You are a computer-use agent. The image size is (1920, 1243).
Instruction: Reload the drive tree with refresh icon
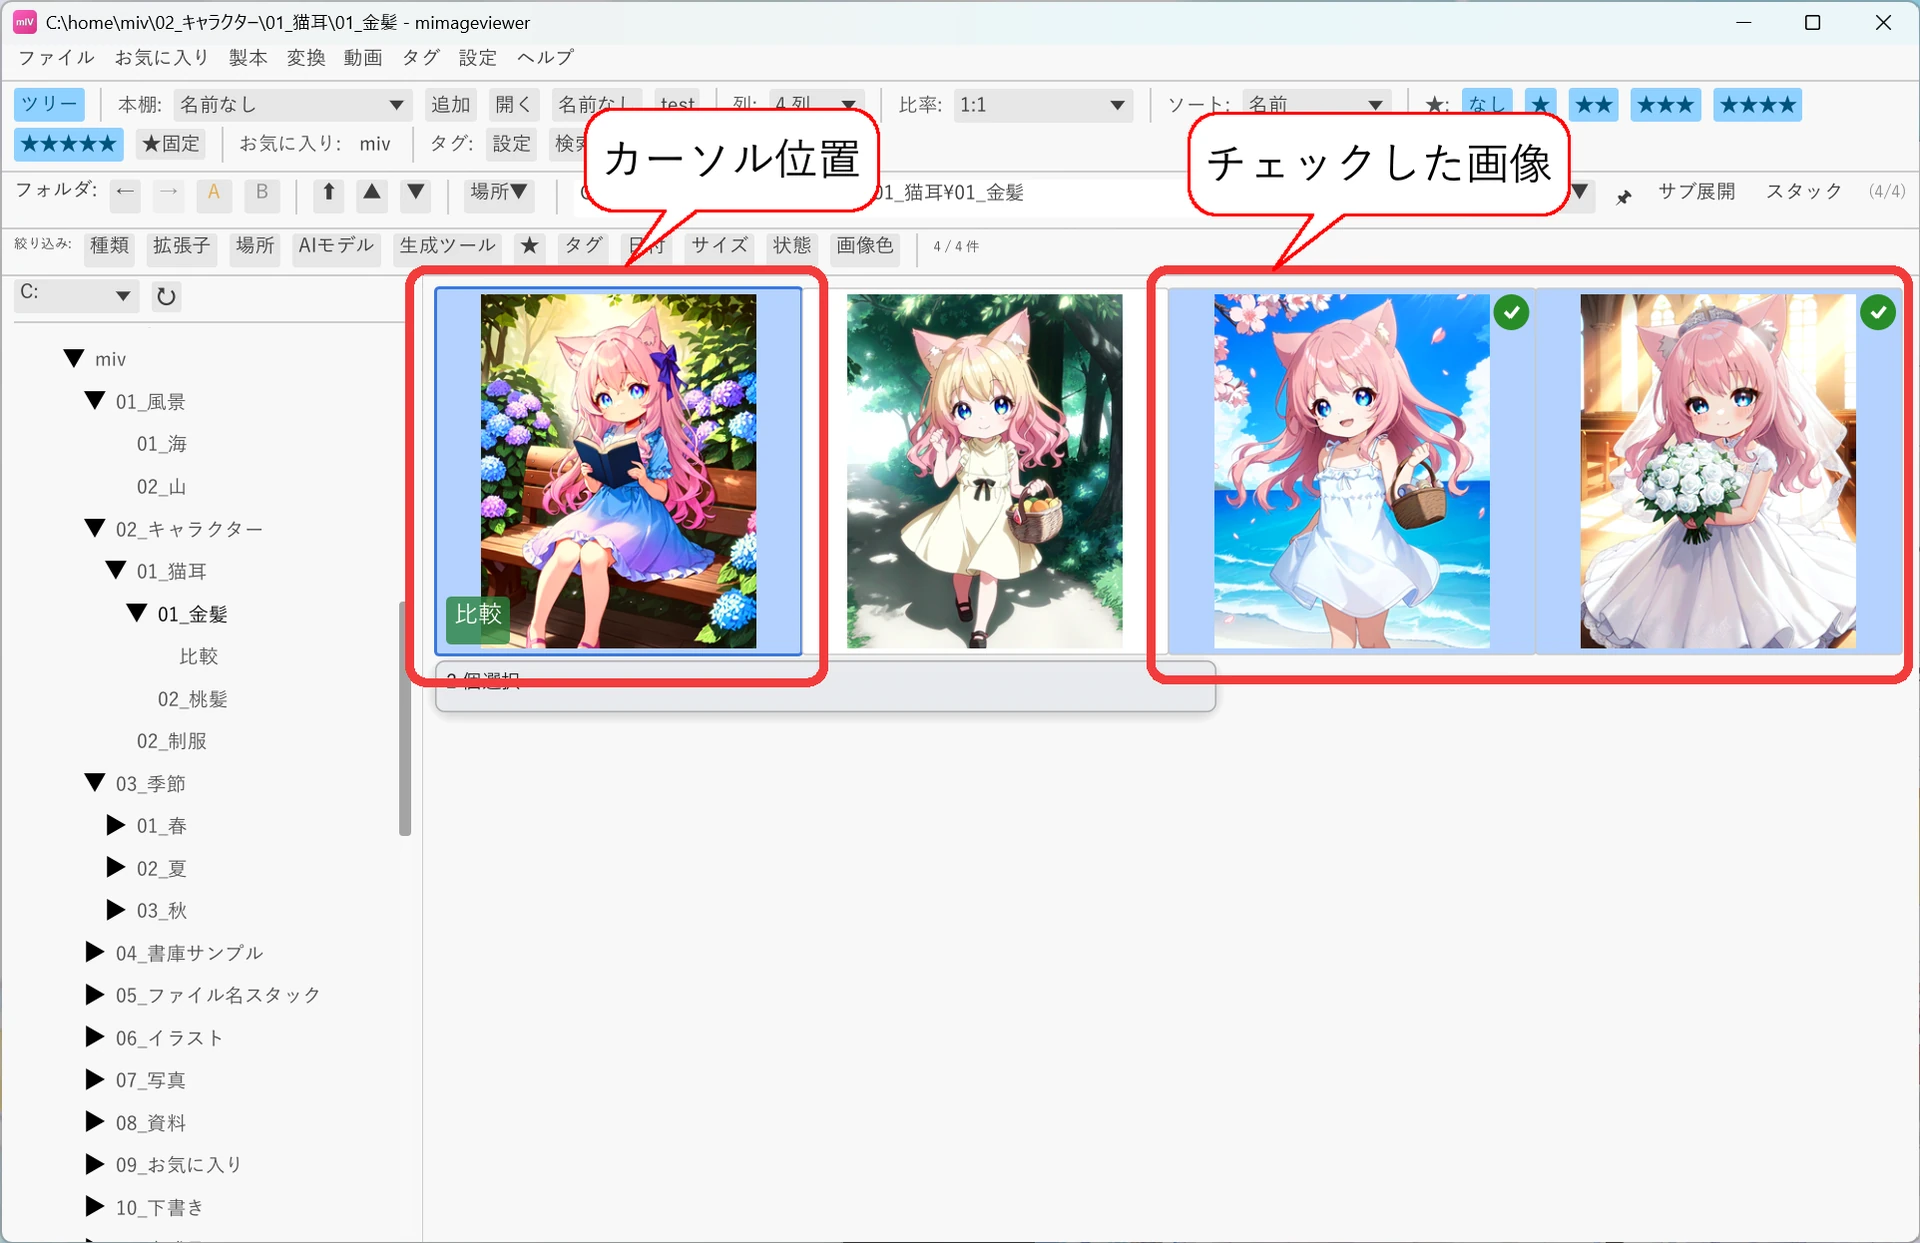(166, 296)
